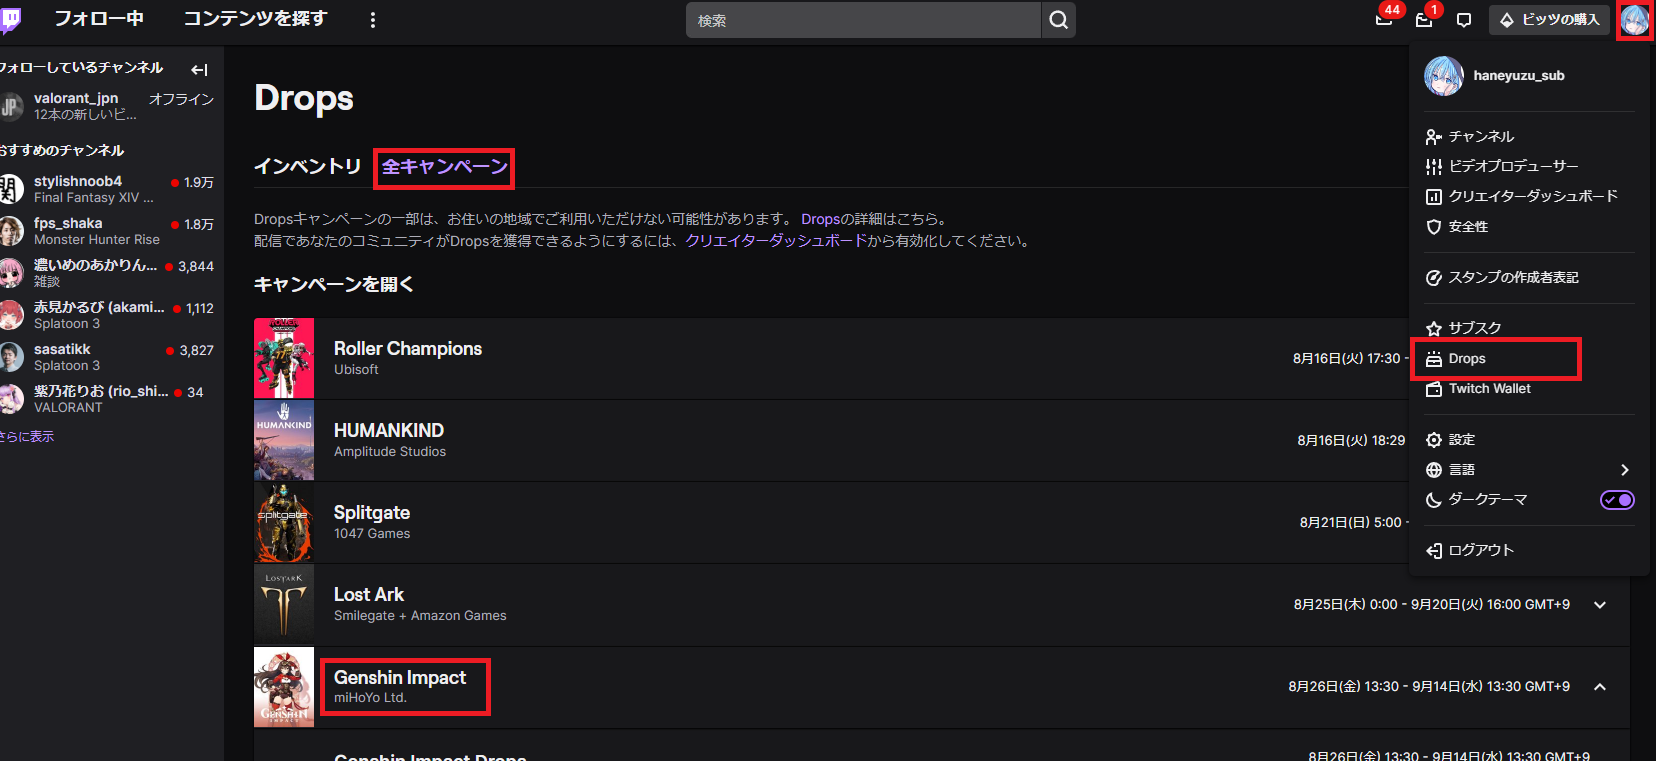Click the Genshin Impact game thumbnail
Image resolution: width=1656 pixels, height=764 pixels.
click(284, 687)
